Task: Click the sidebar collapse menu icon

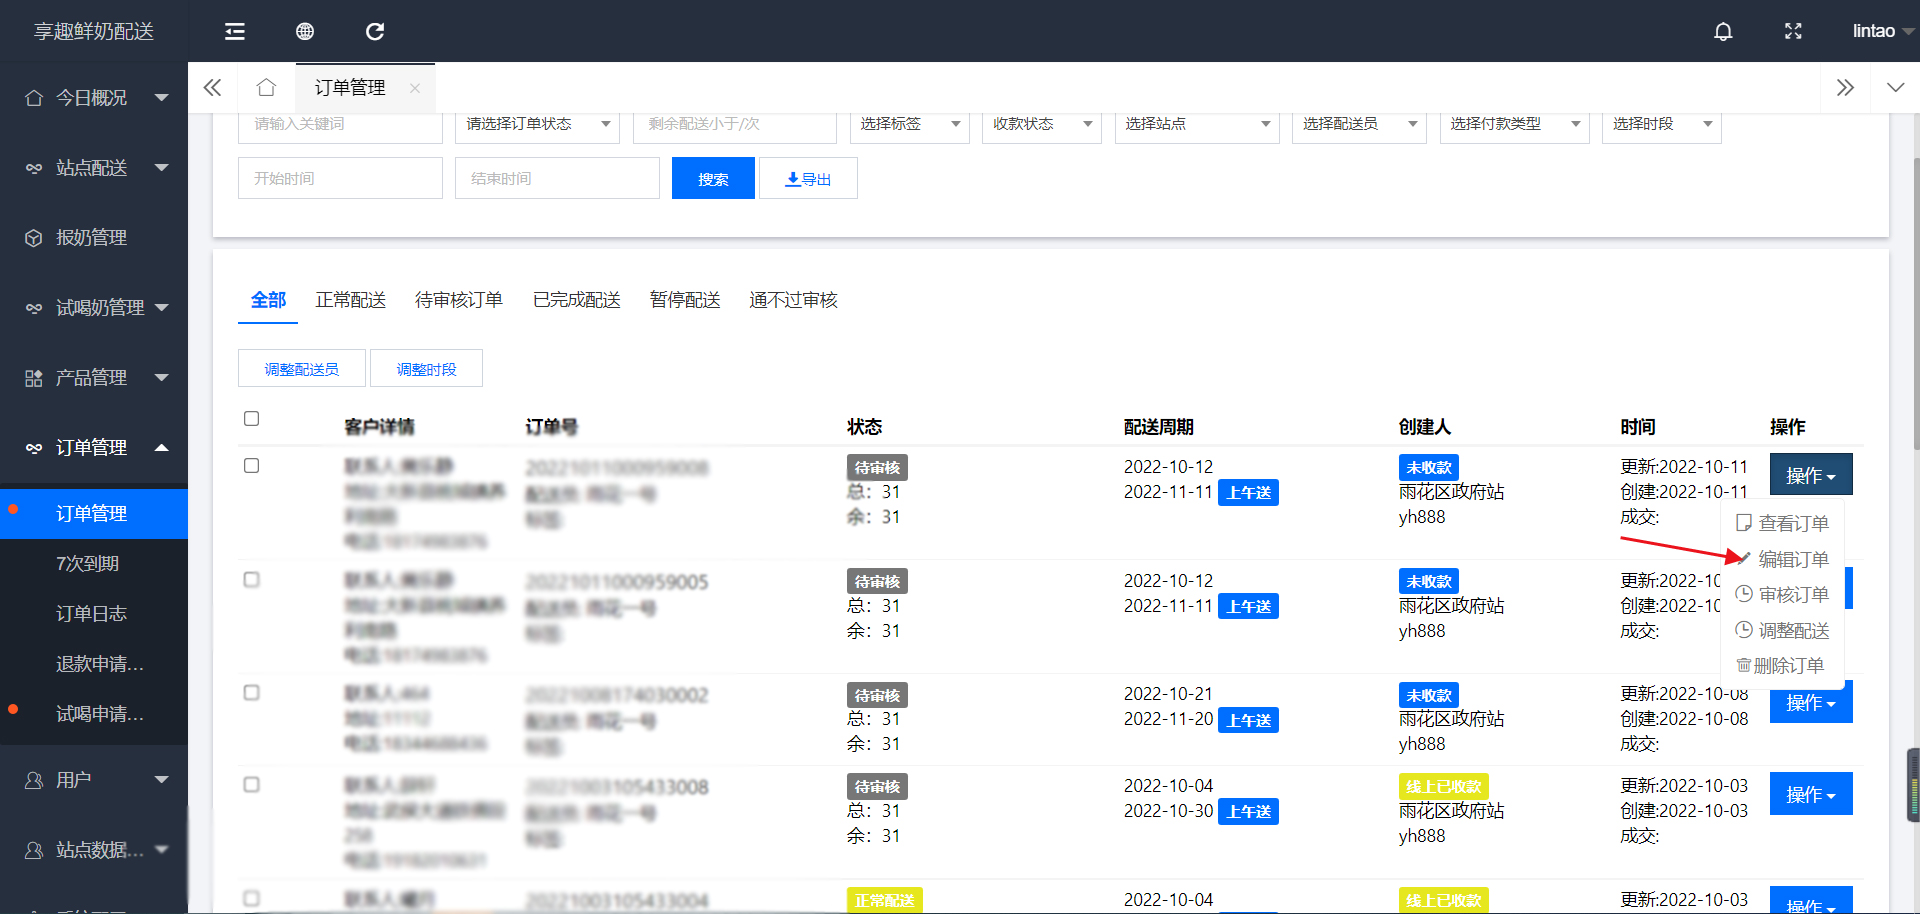Action: click(235, 32)
